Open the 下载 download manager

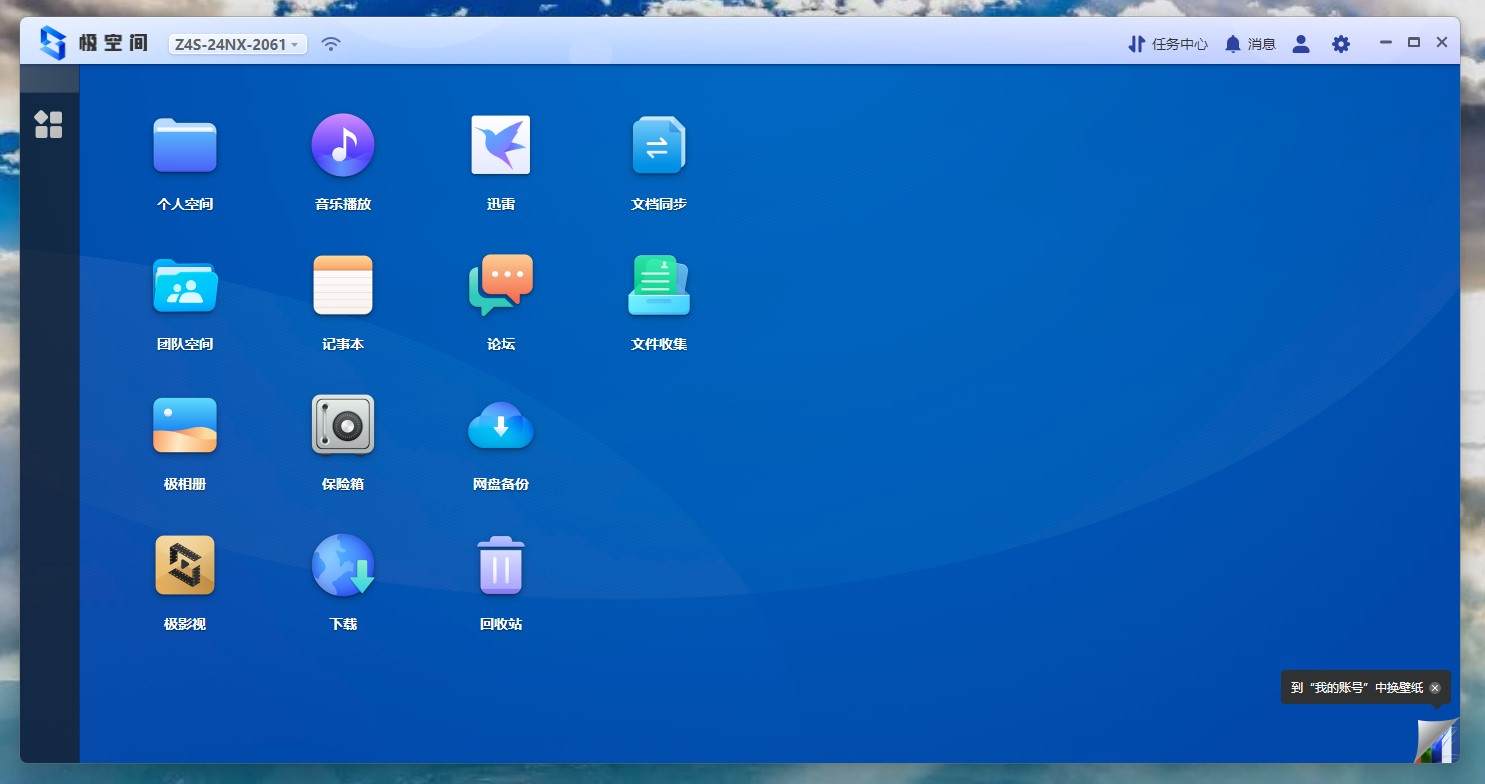click(343, 566)
